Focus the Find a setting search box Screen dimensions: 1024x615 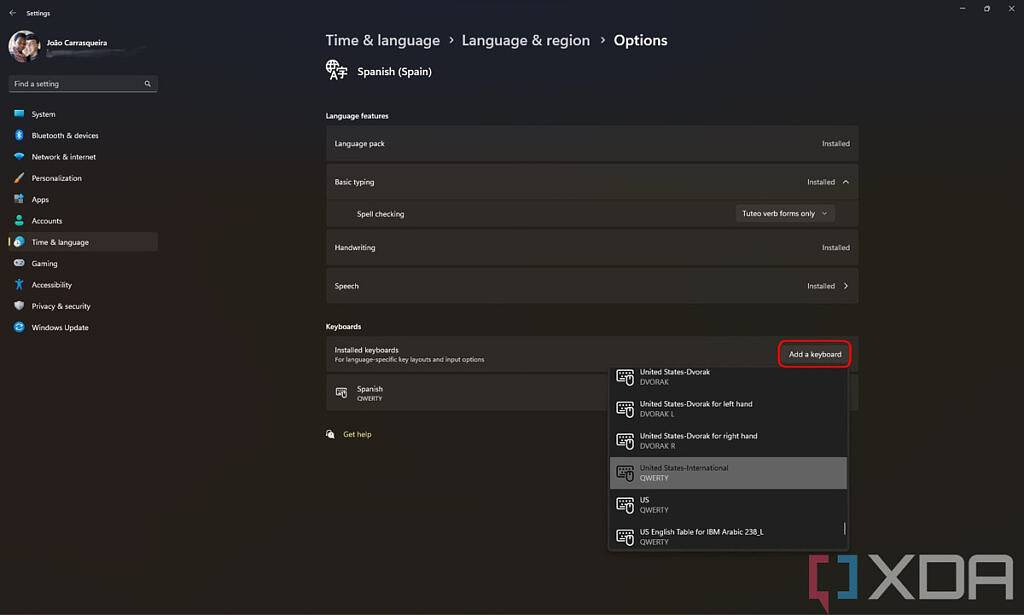point(83,84)
